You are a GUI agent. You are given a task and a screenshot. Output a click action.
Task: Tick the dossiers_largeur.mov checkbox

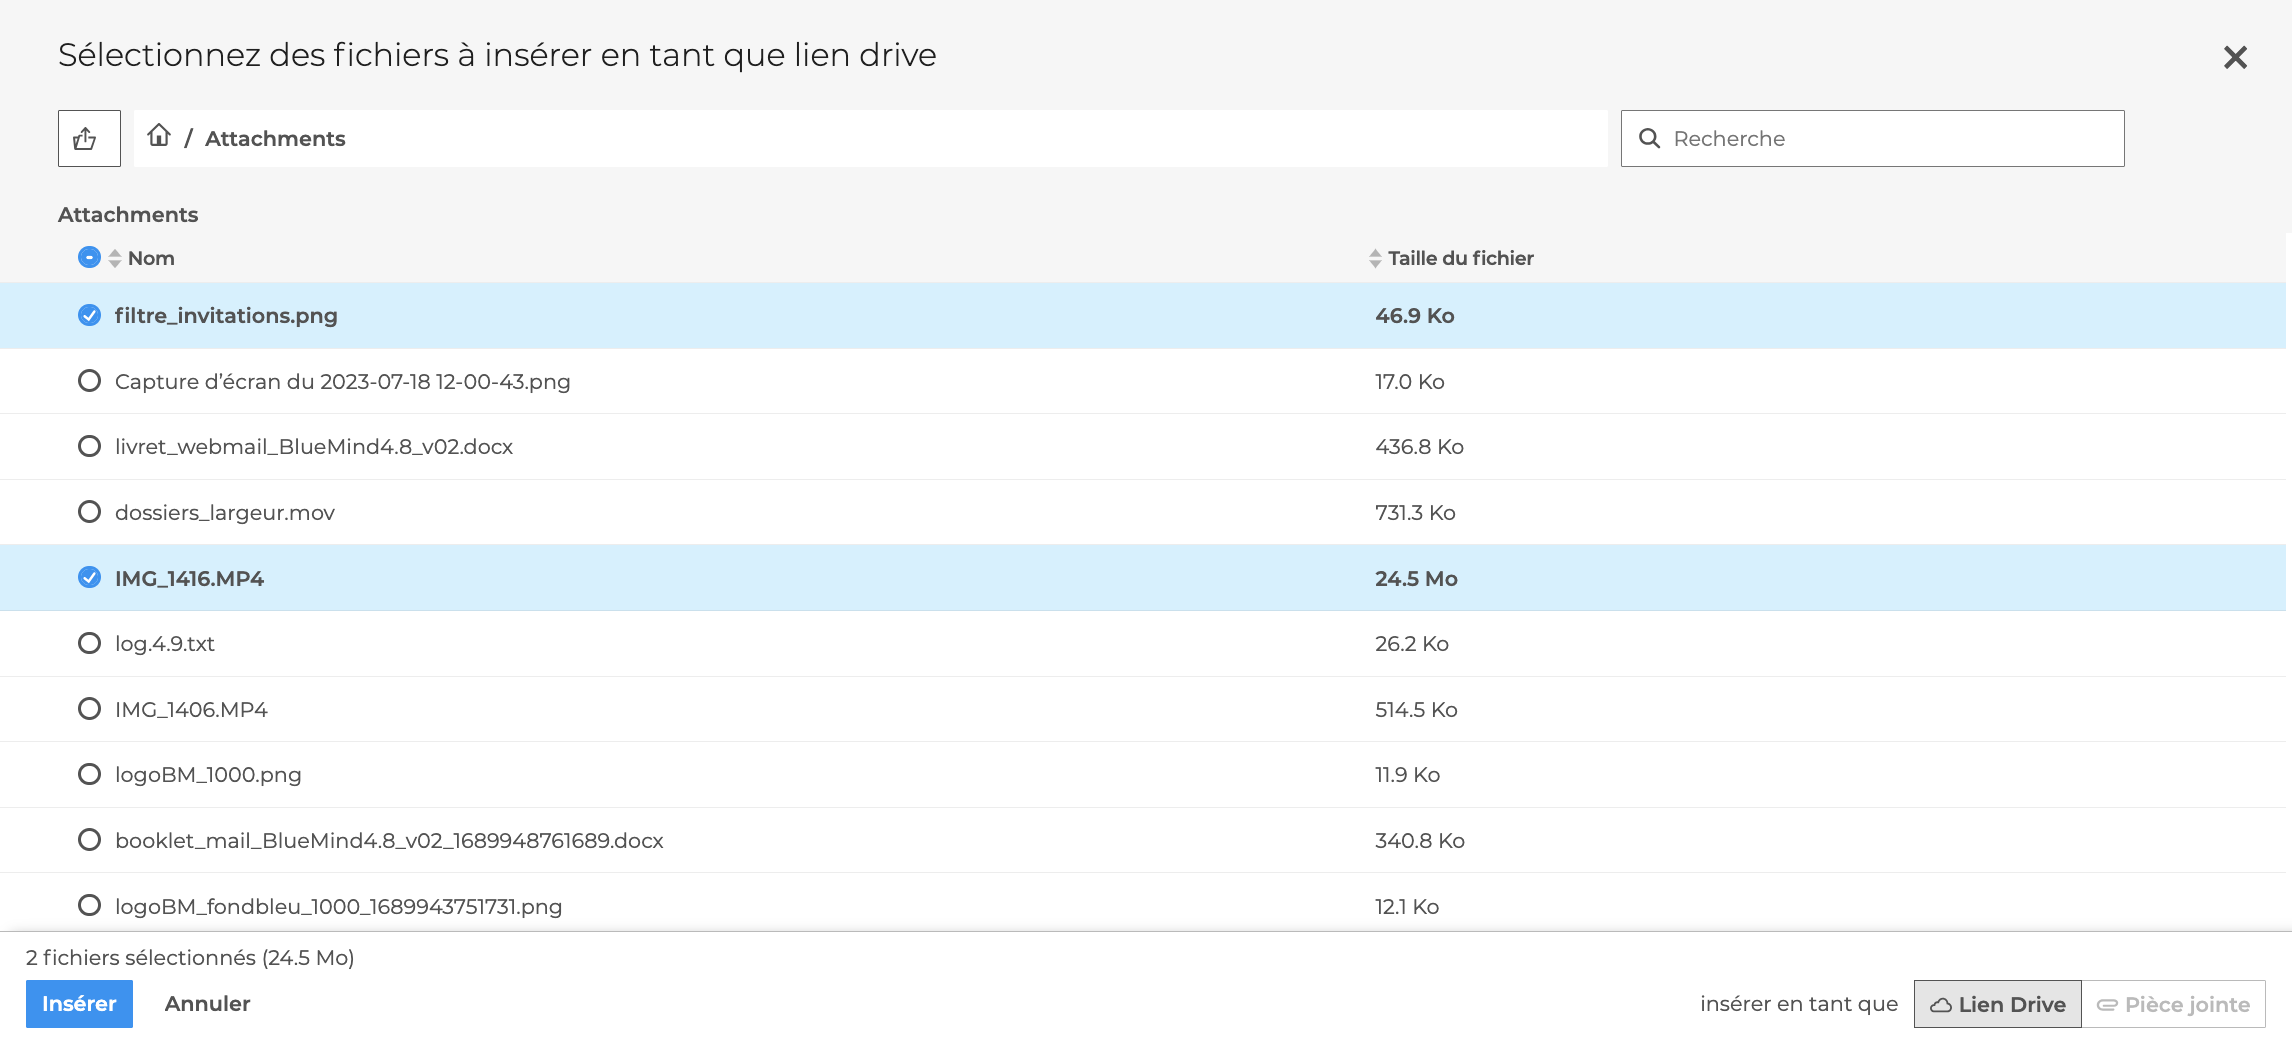[x=89, y=512]
